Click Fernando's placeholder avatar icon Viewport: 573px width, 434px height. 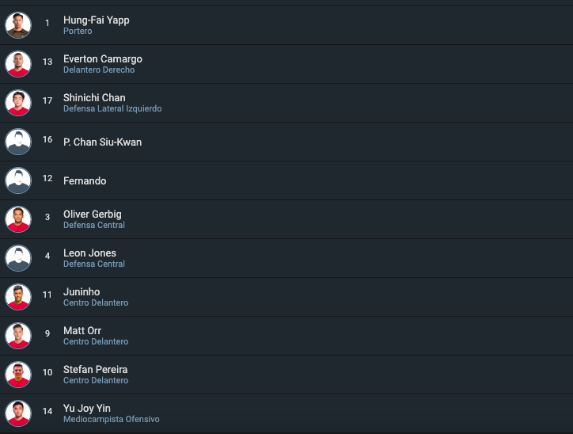click(18, 180)
